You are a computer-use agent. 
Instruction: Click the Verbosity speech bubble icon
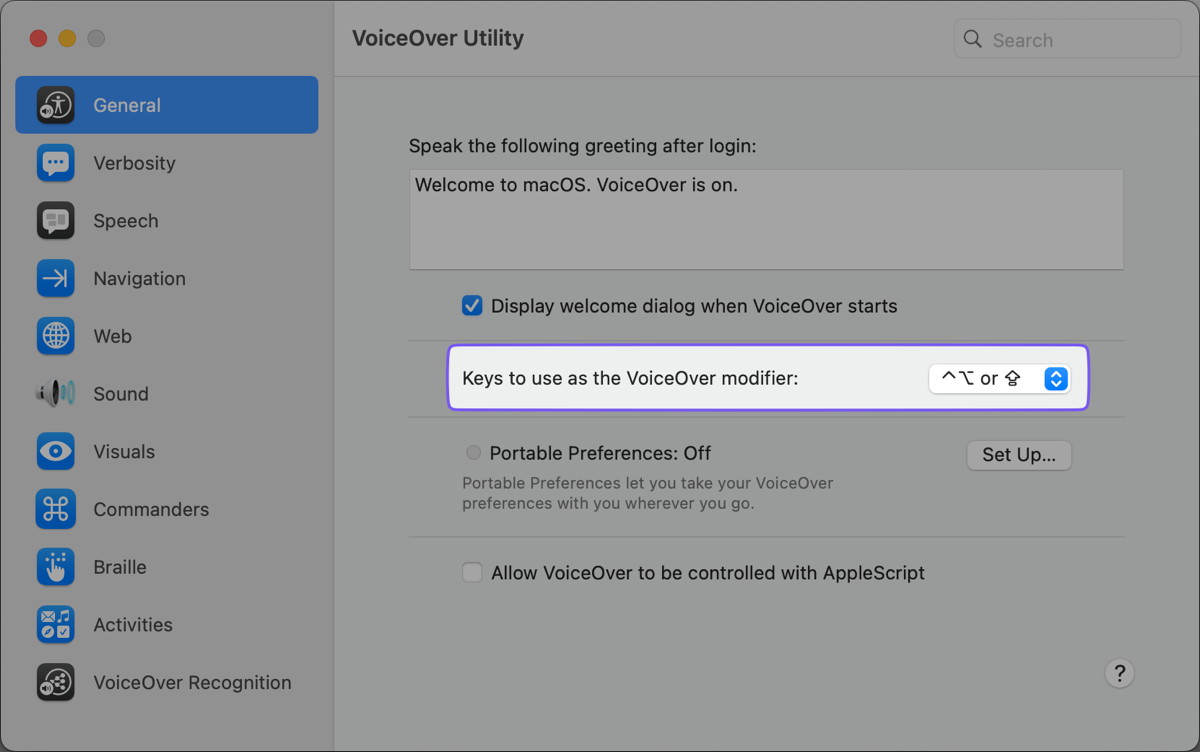tap(56, 163)
